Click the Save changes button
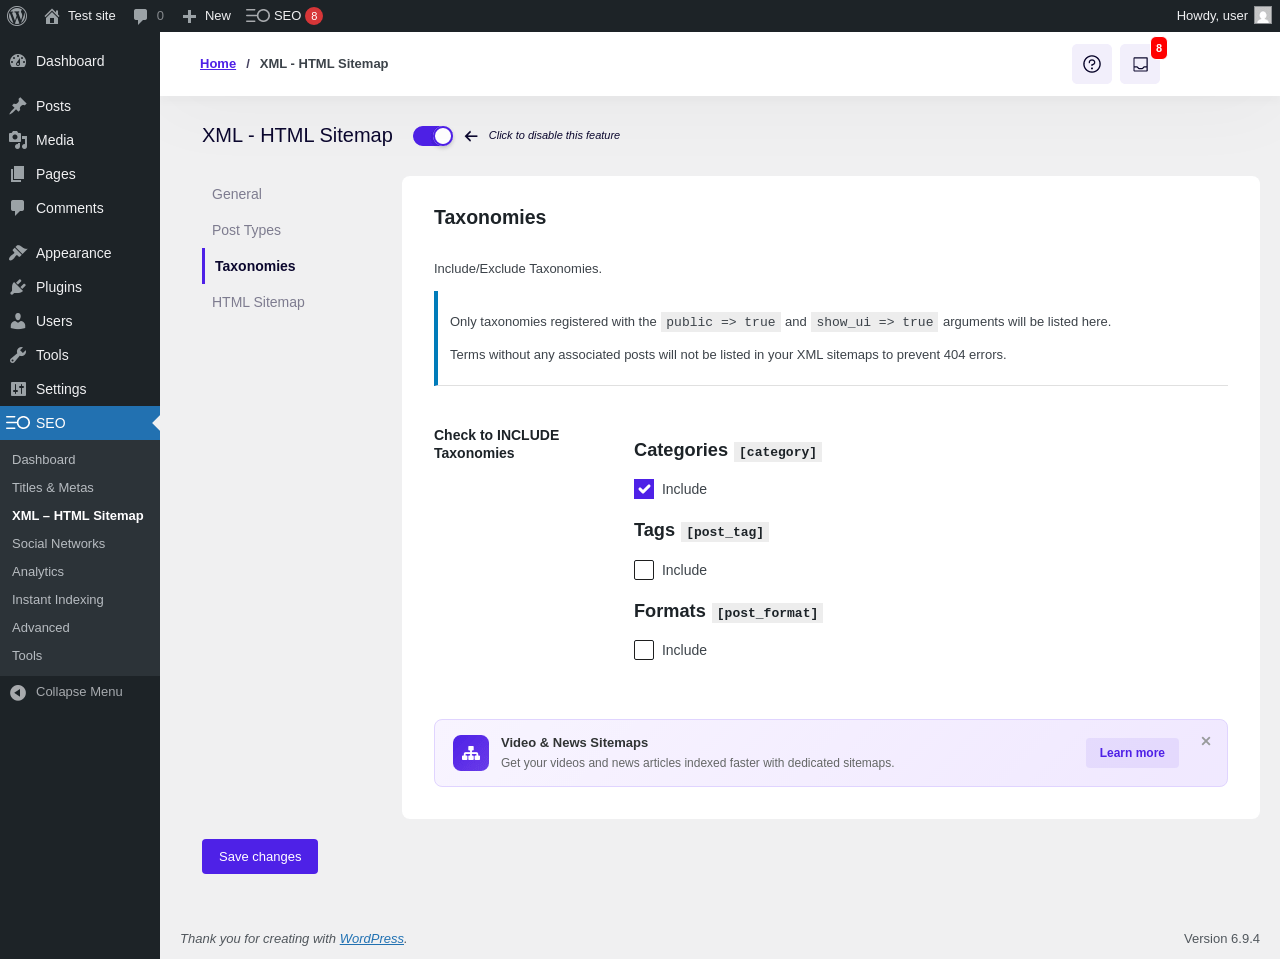 point(260,857)
